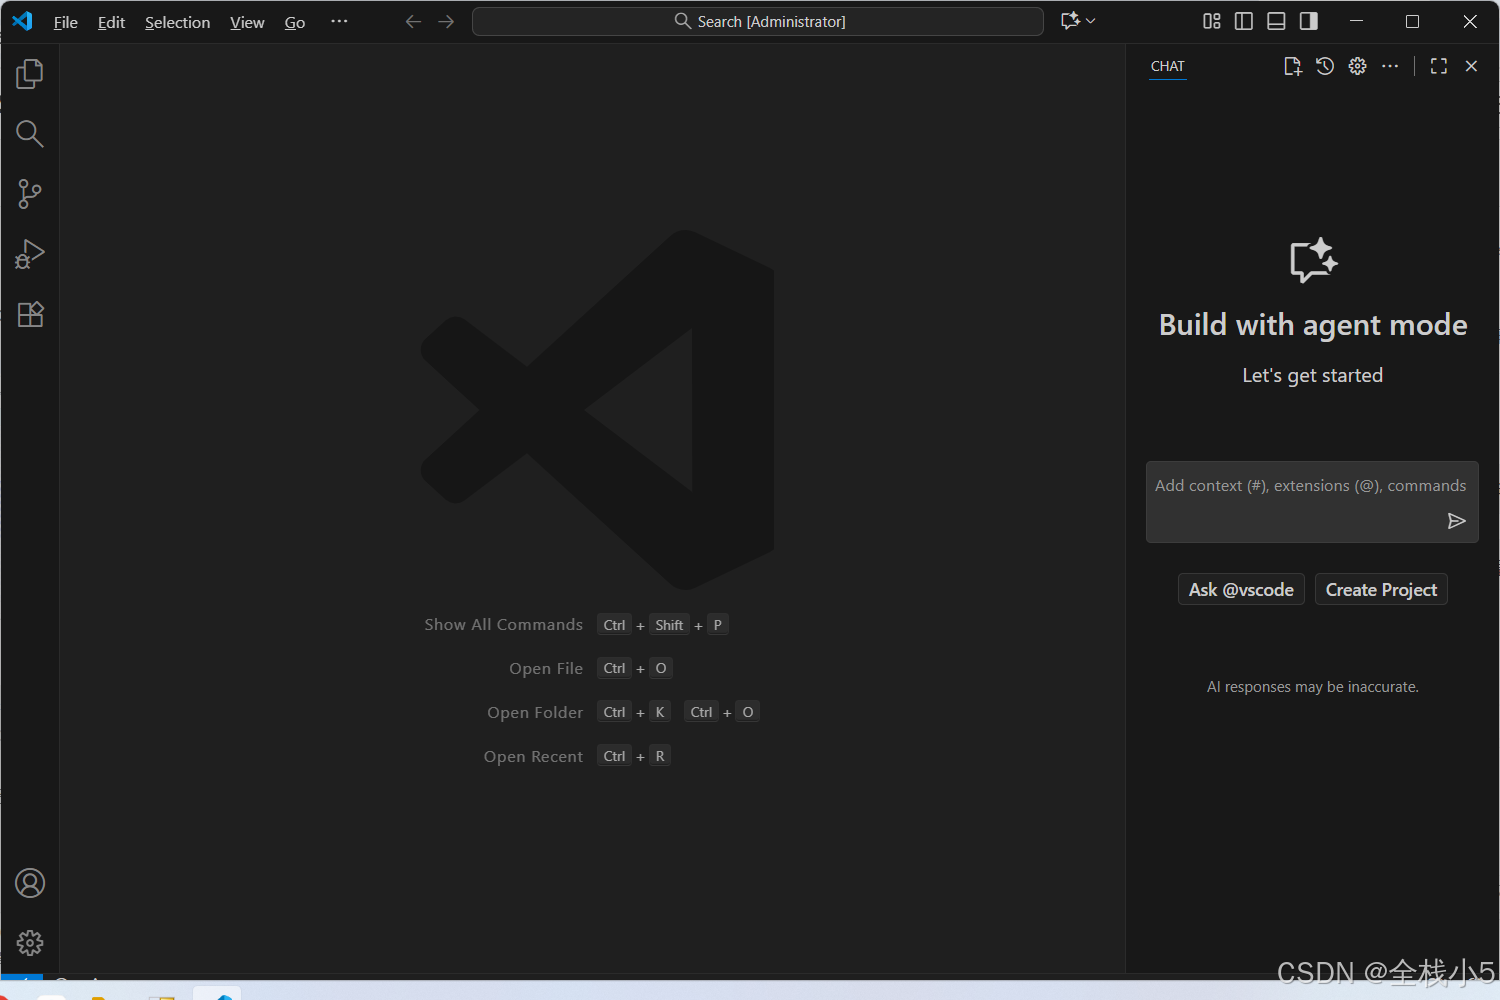Click the Search [Administrator] command center
Image resolution: width=1500 pixels, height=1000 pixels.
[x=758, y=21]
